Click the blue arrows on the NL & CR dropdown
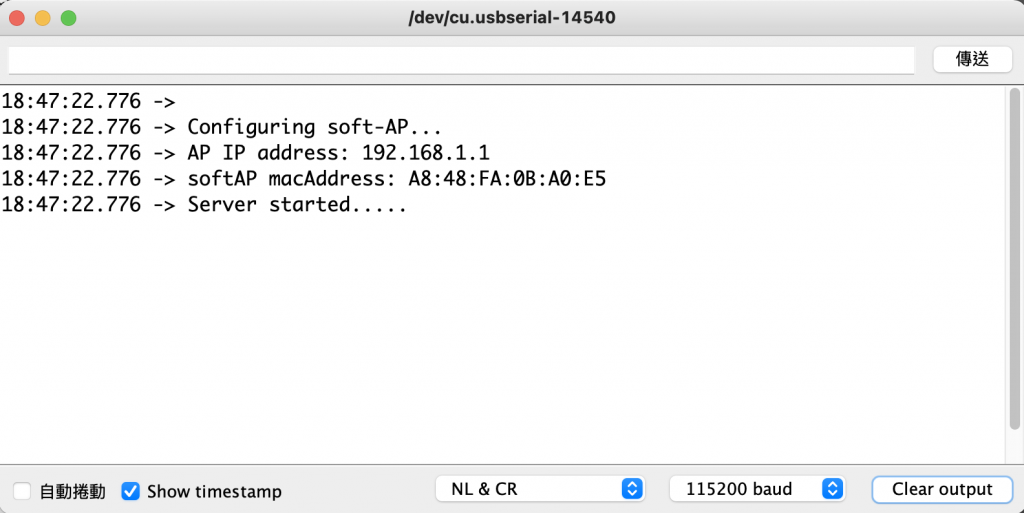Image resolution: width=1024 pixels, height=513 pixels. (632, 489)
